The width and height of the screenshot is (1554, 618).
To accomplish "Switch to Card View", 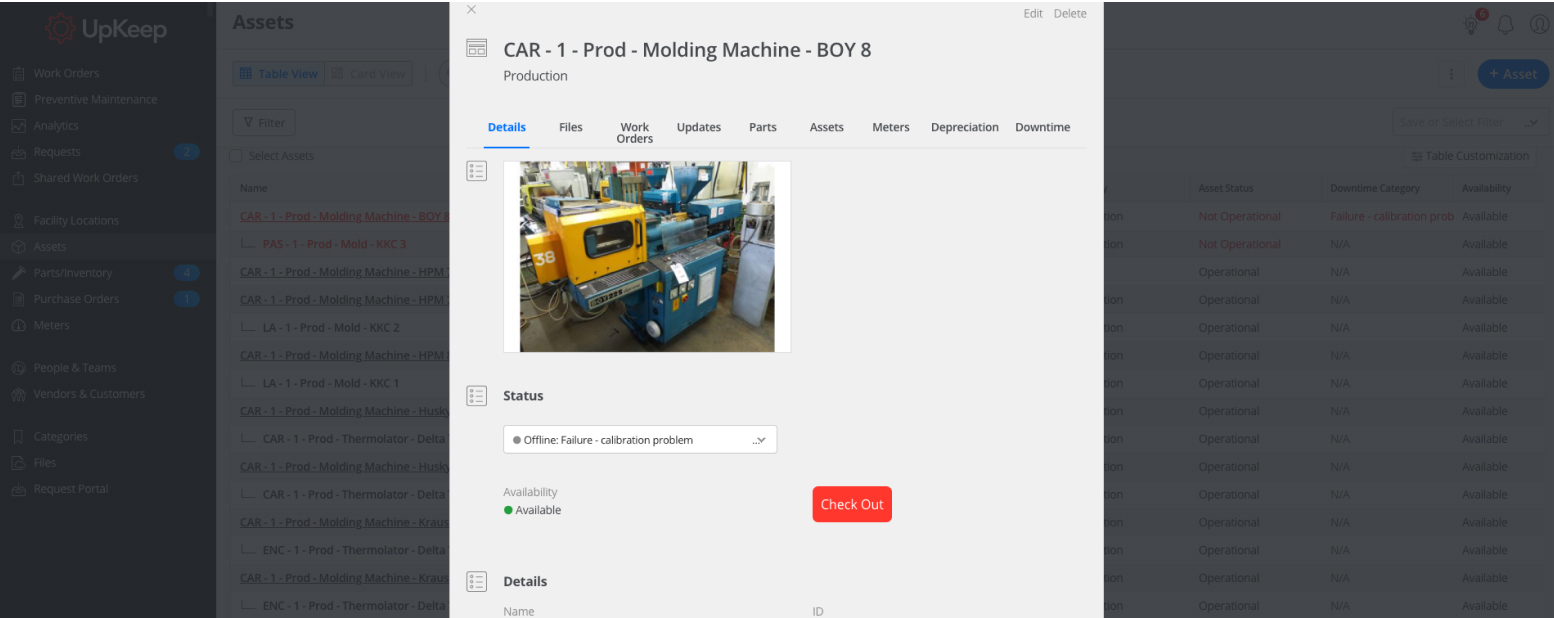I will [x=368, y=73].
